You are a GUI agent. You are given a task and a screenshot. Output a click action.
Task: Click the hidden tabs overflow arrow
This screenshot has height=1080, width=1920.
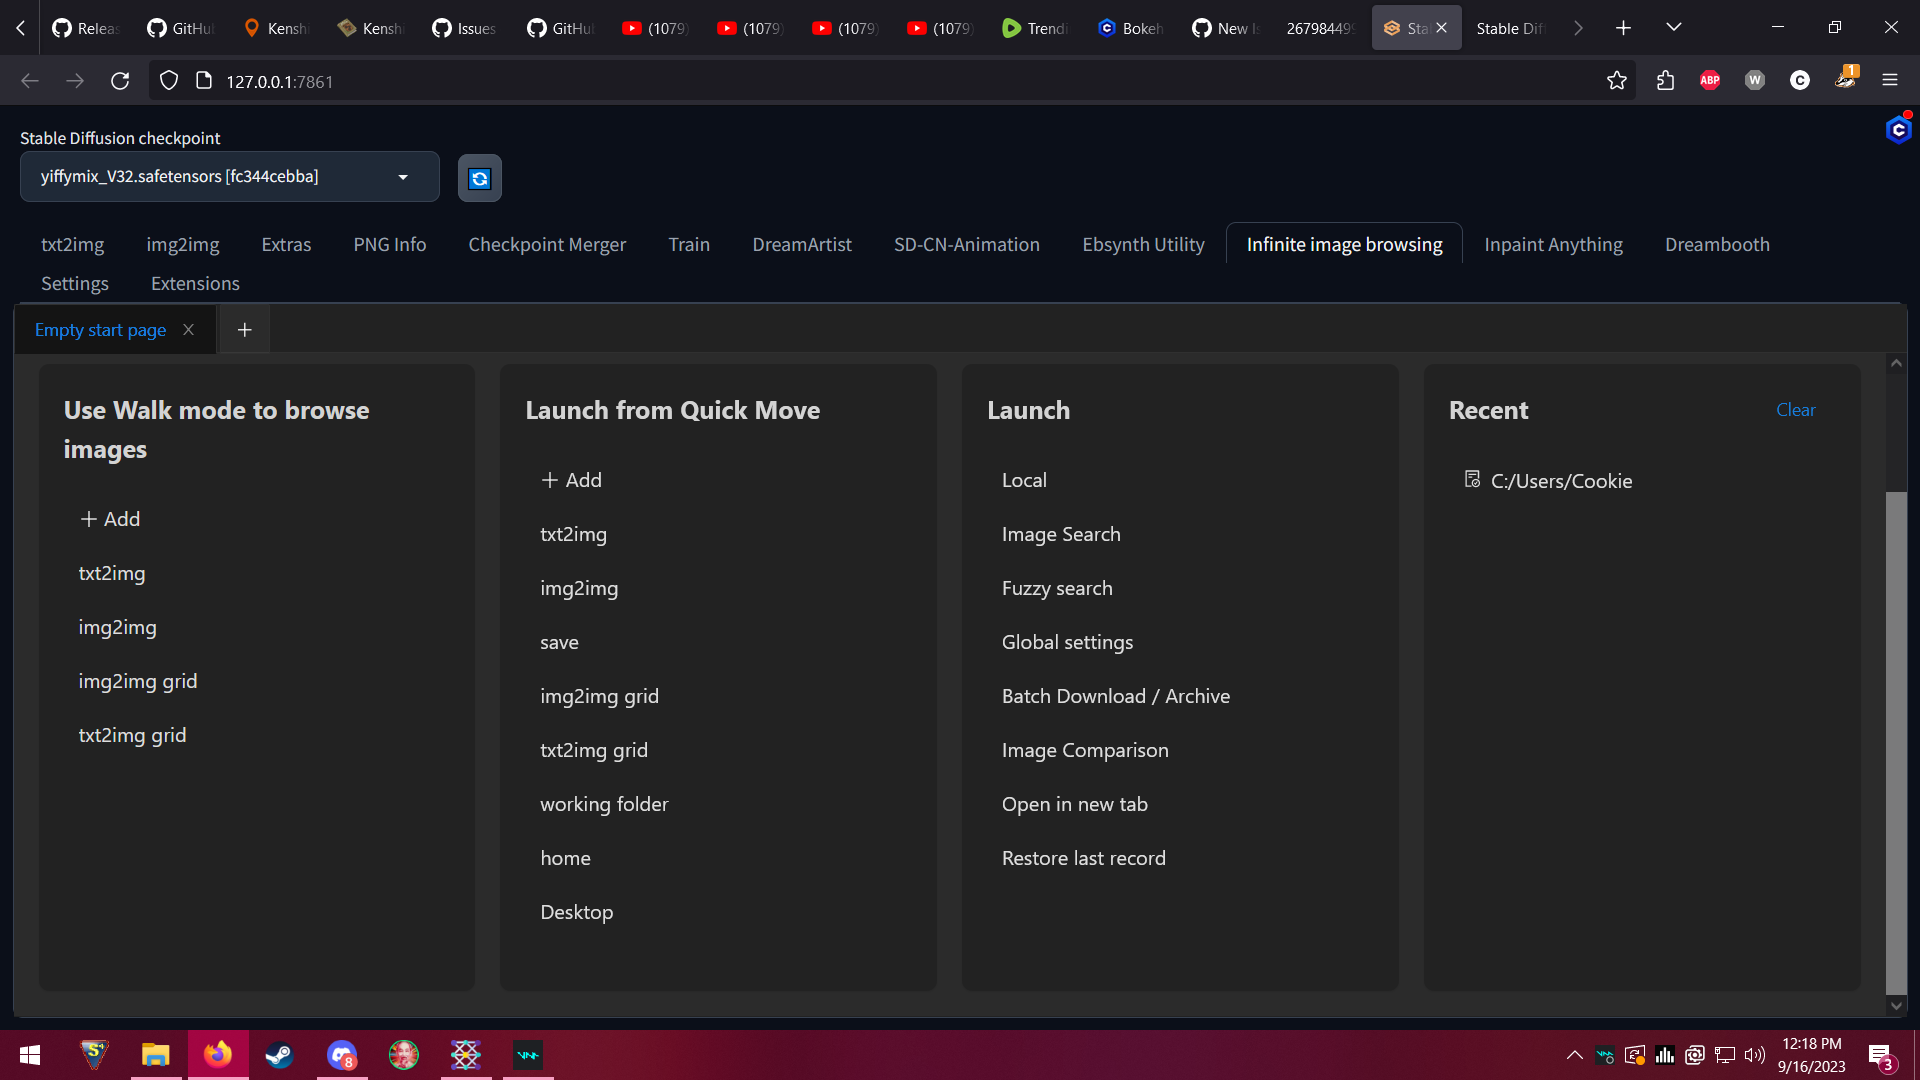pos(1577,27)
